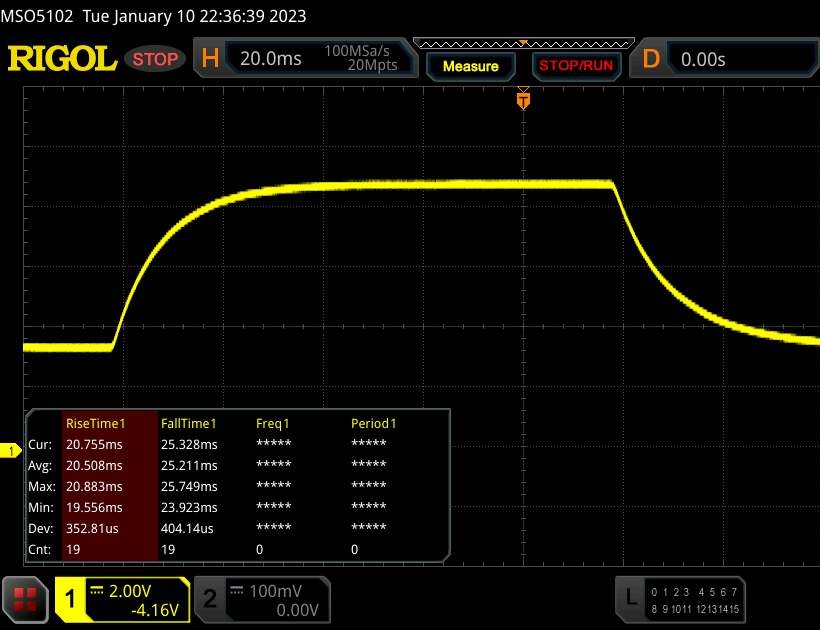Click FallTime1 deviation 404.14us
This screenshot has height=630, width=820.
187,528
